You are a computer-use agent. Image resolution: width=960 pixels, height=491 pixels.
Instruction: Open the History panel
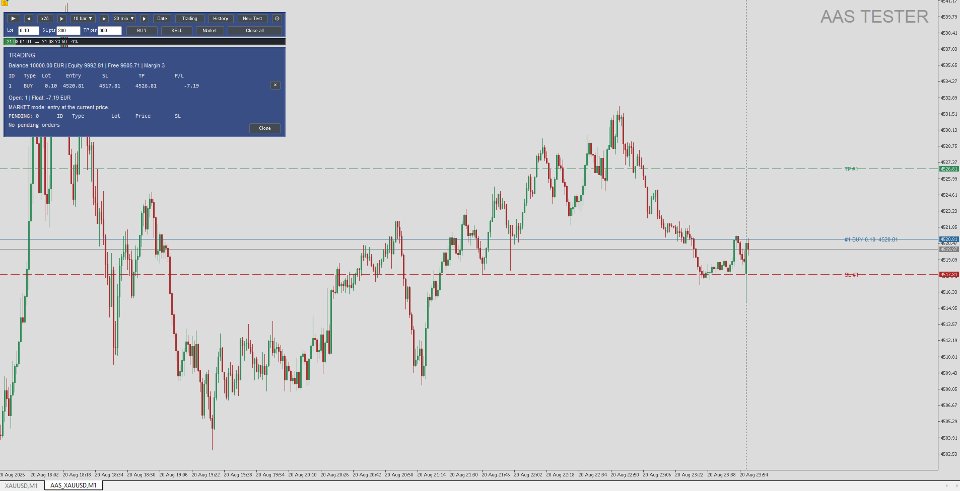point(220,18)
